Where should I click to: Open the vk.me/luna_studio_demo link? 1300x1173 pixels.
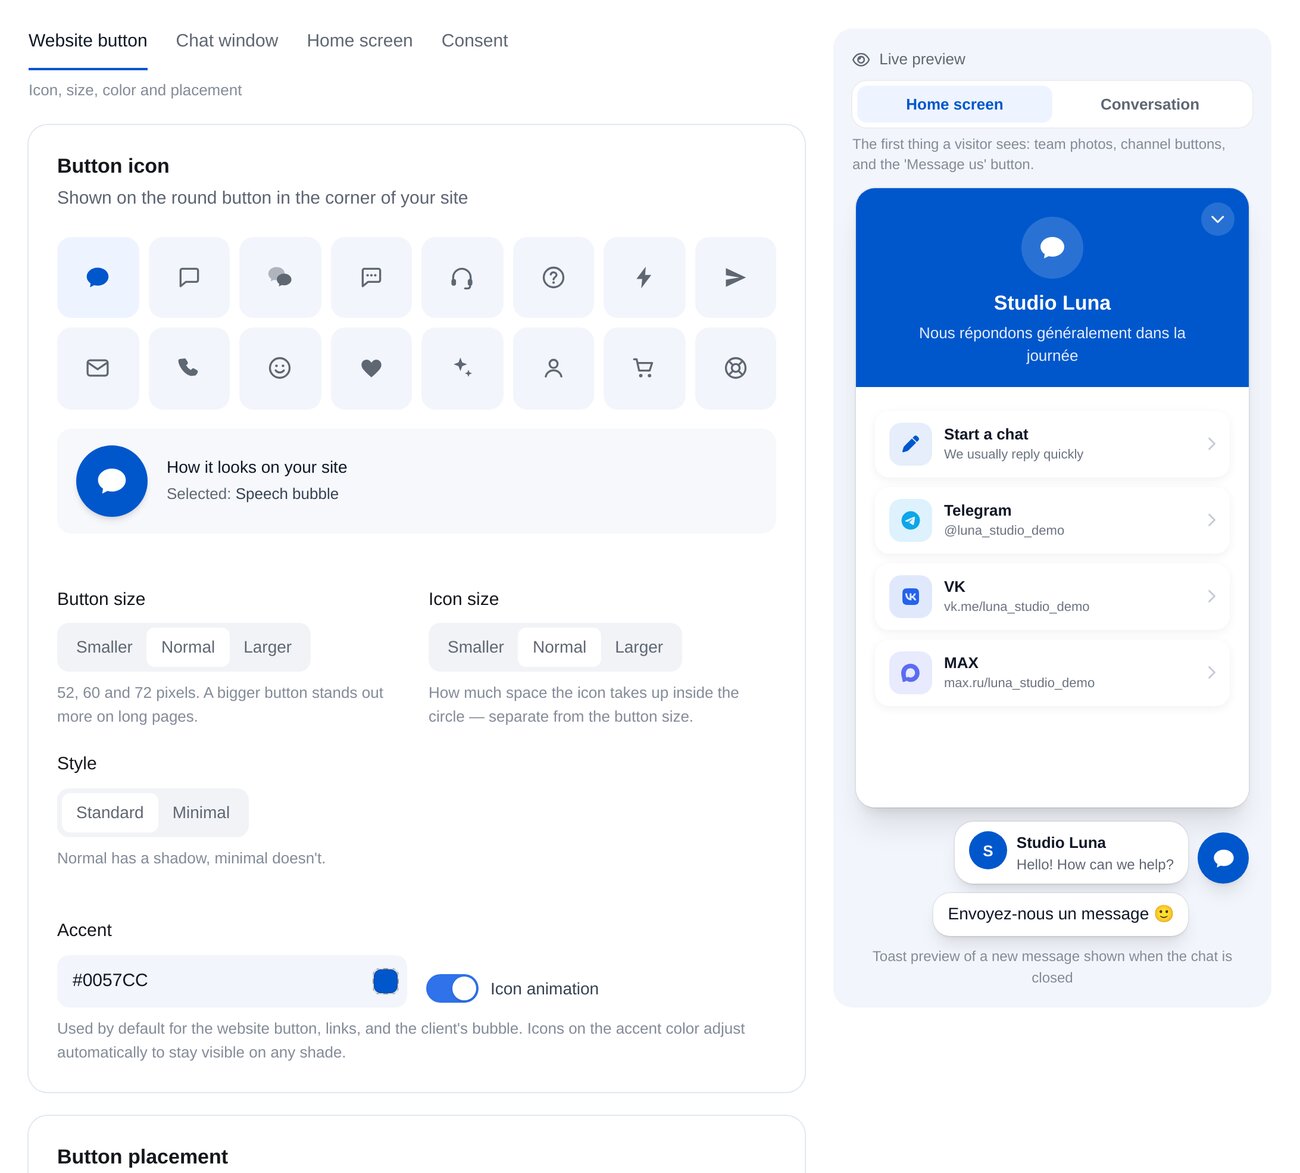point(1052,596)
